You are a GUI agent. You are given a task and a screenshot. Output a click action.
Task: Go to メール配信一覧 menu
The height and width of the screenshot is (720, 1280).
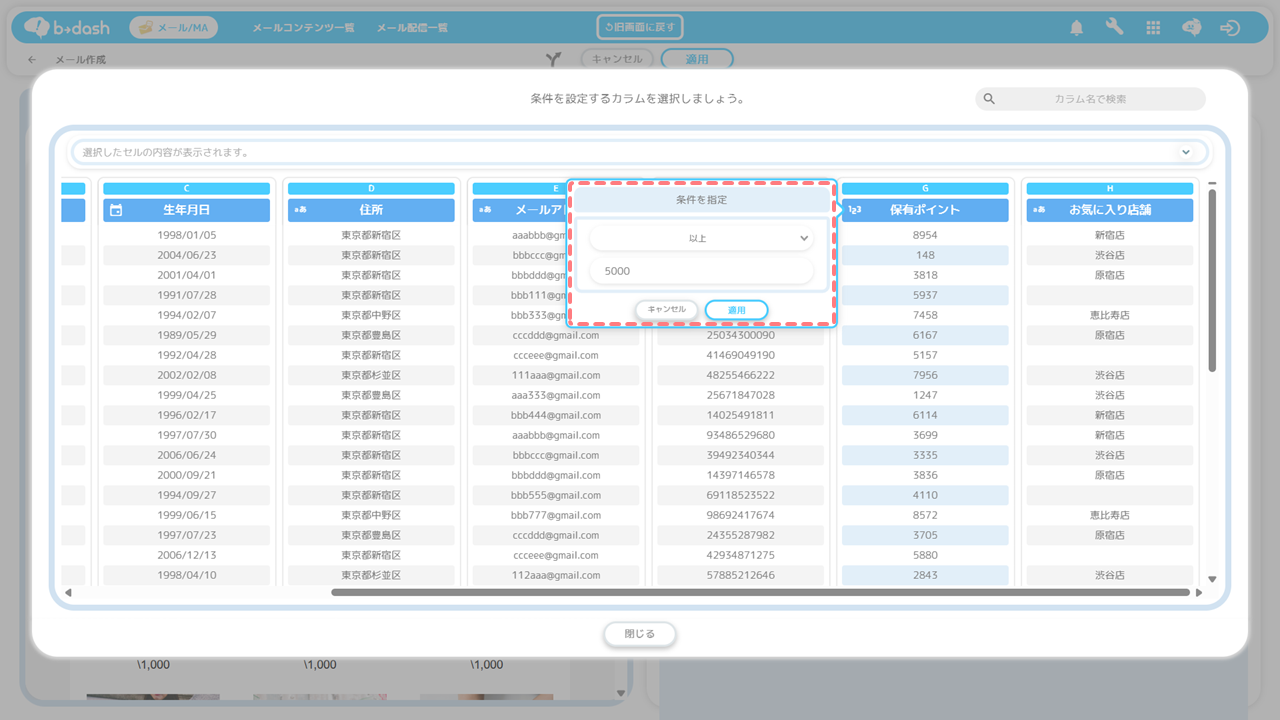tap(412, 28)
